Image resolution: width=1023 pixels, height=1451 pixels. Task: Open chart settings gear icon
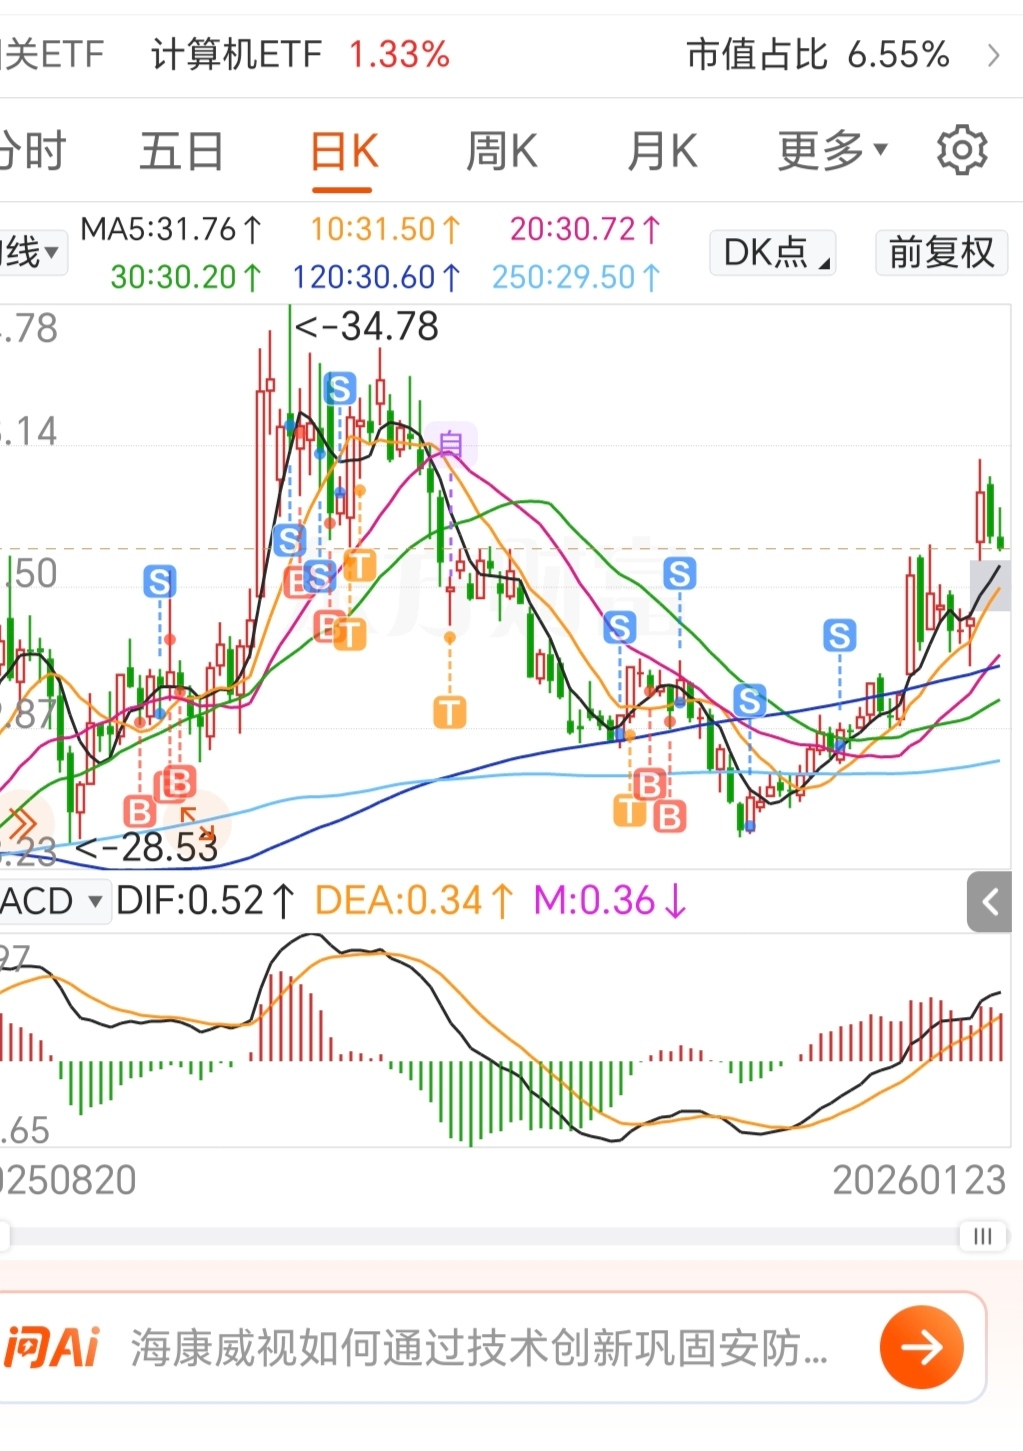tap(961, 151)
